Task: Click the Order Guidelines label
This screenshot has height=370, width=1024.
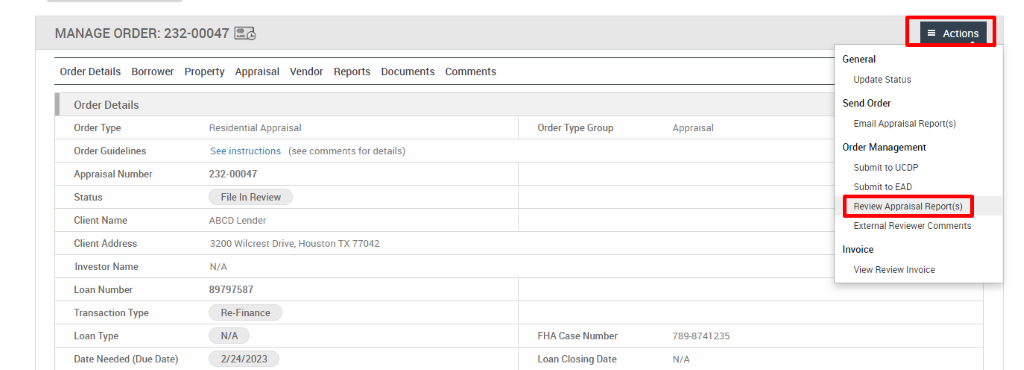Action: click(x=110, y=151)
